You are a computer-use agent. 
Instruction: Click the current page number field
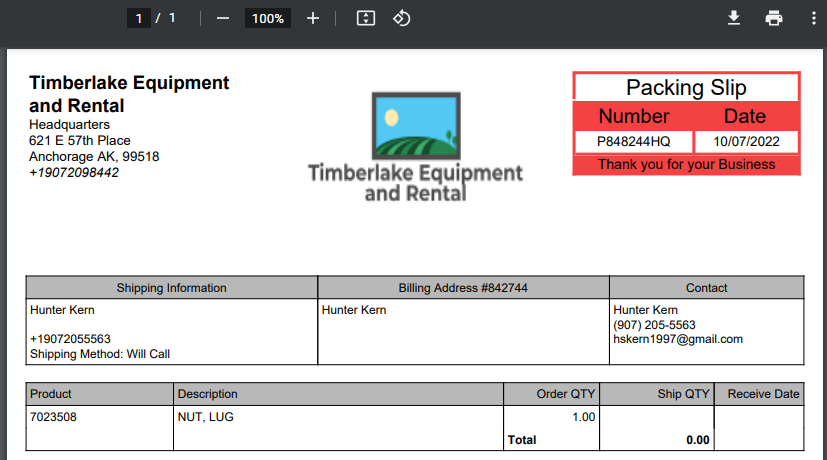point(139,18)
